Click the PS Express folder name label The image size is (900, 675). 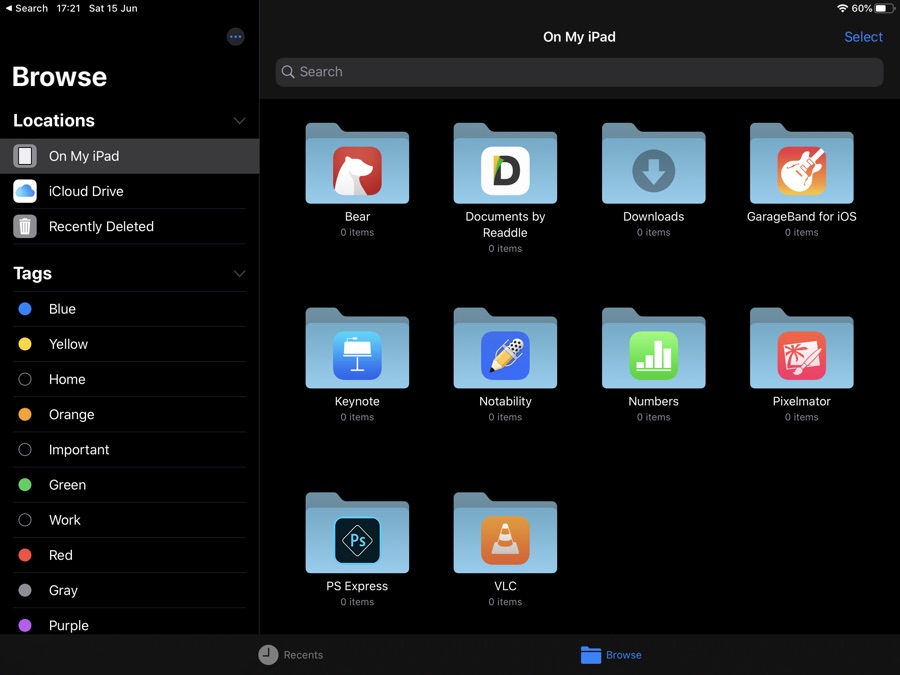[357, 586]
